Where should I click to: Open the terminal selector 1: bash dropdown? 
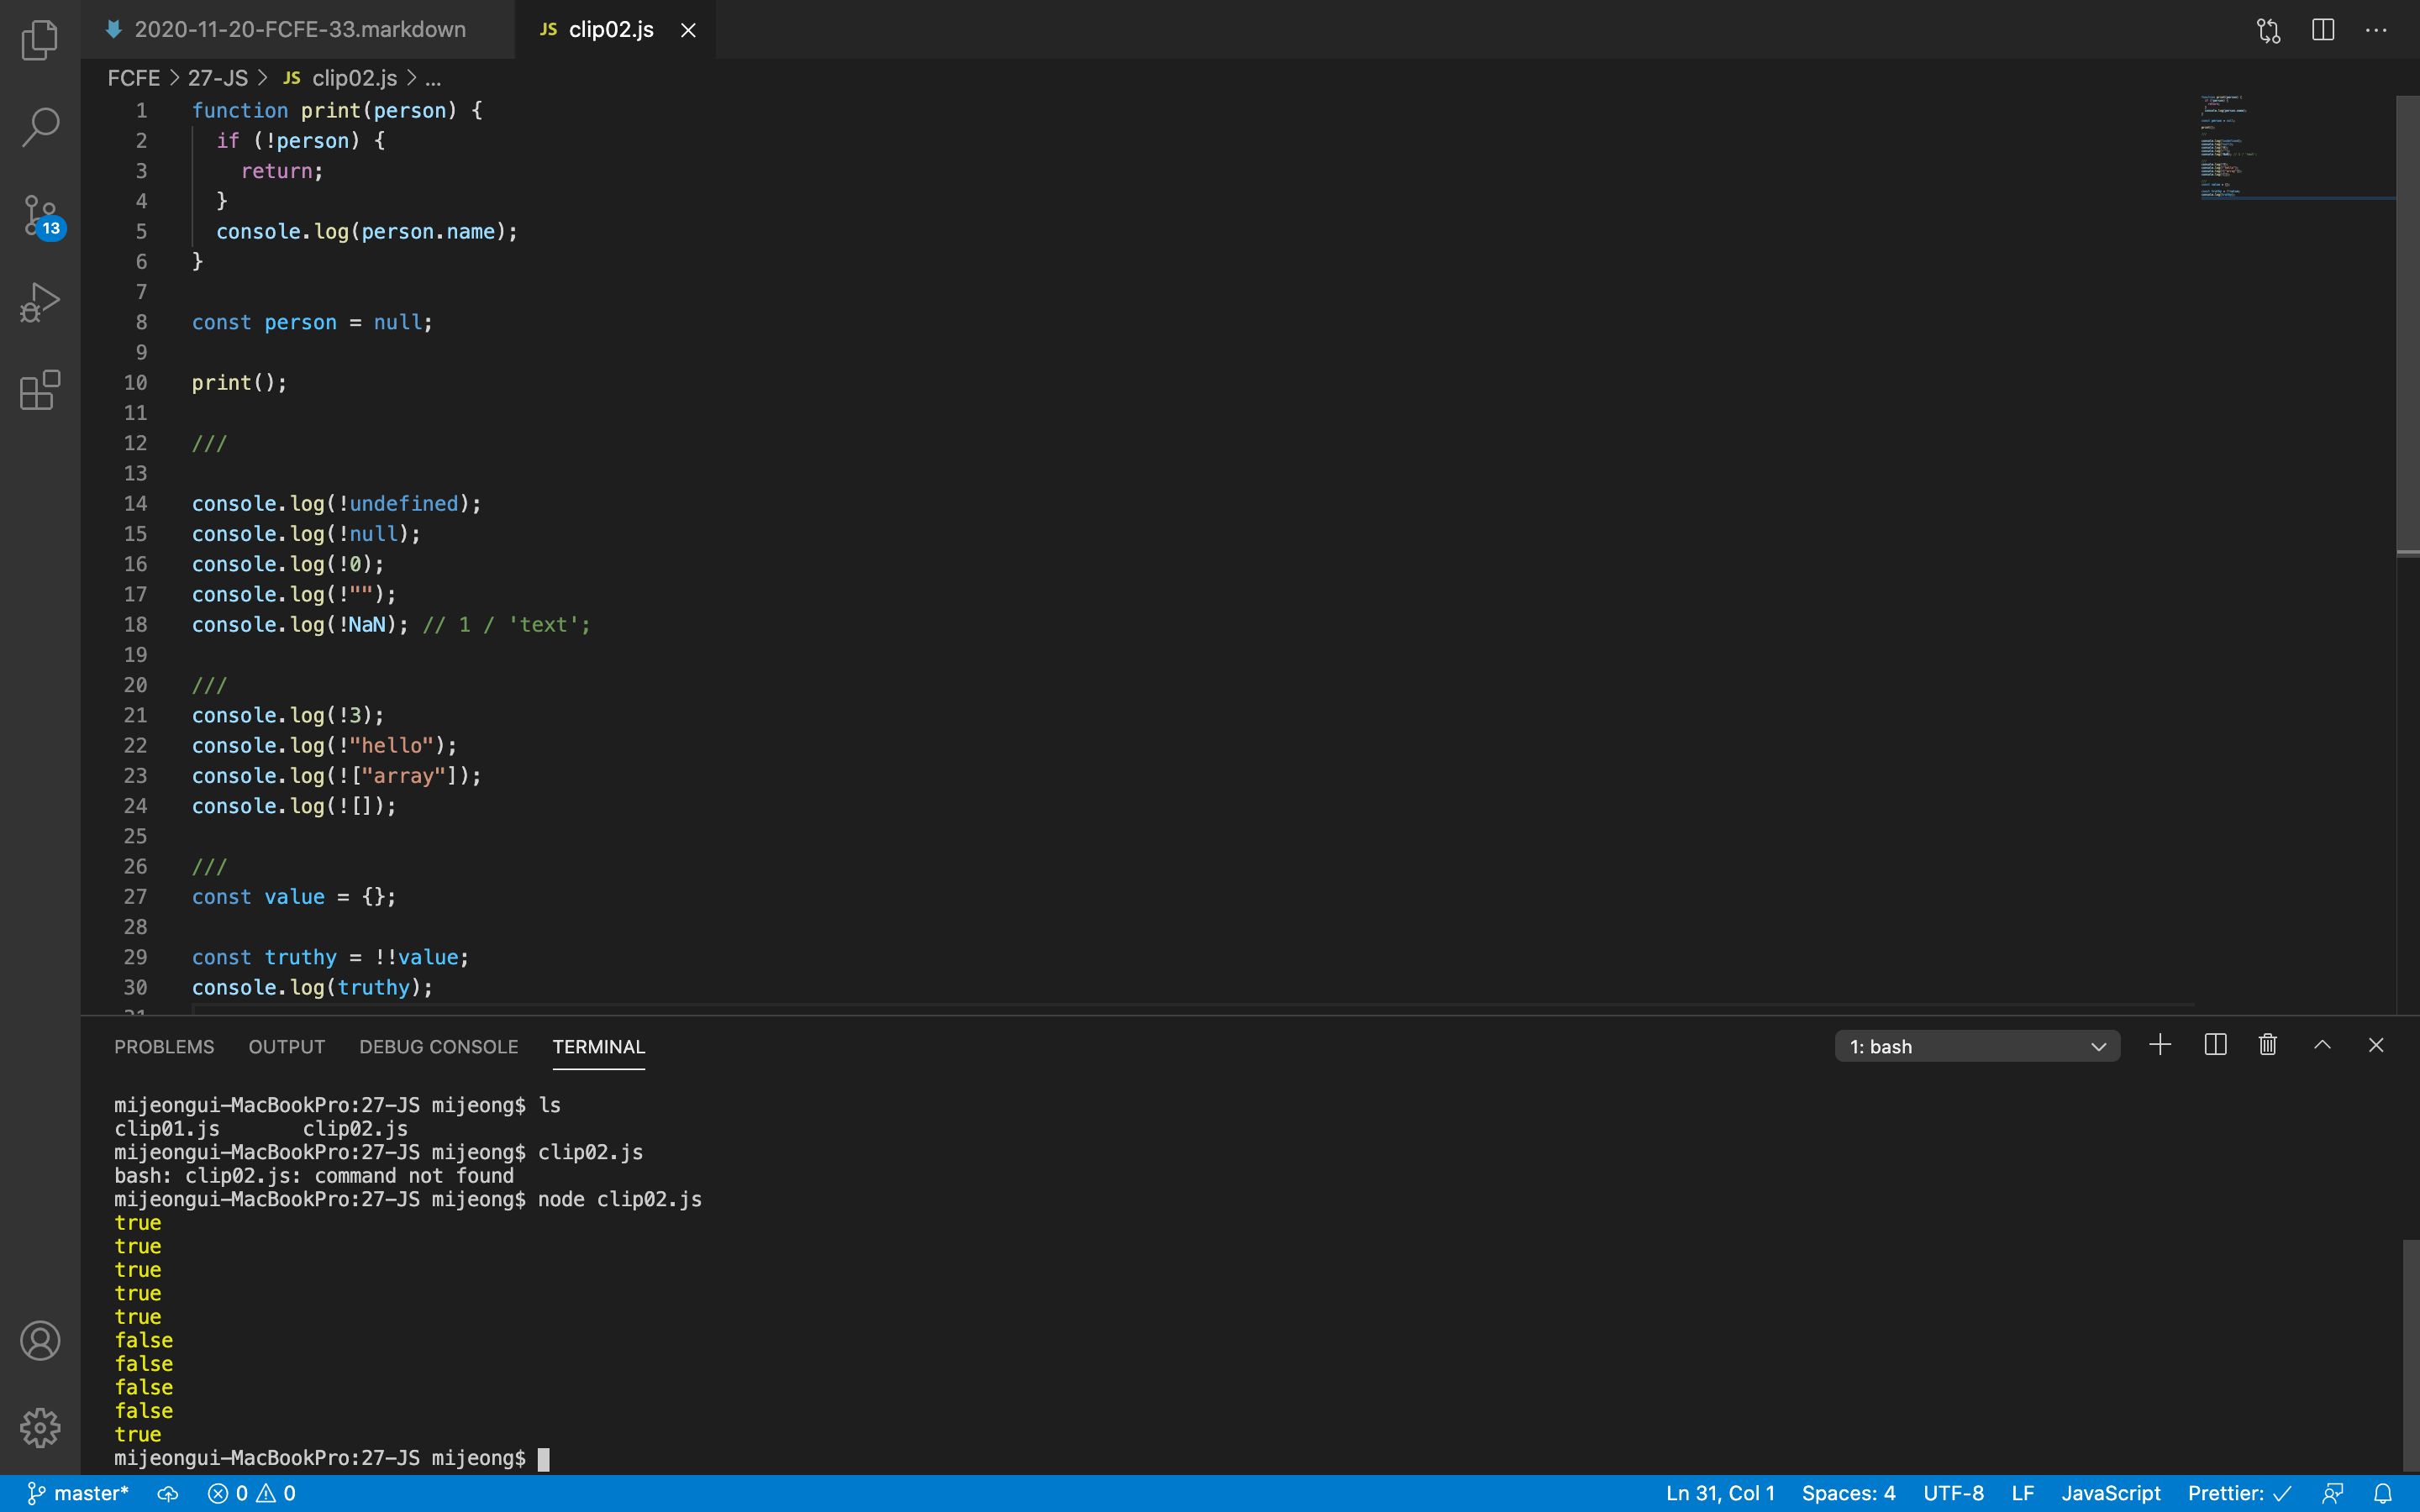click(1977, 1046)
